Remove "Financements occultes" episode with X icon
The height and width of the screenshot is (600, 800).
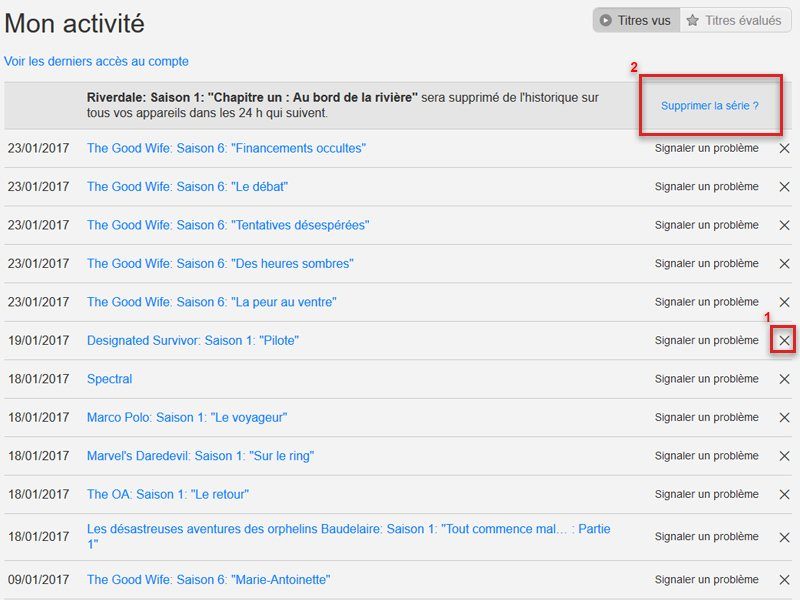tap(784, 148)
